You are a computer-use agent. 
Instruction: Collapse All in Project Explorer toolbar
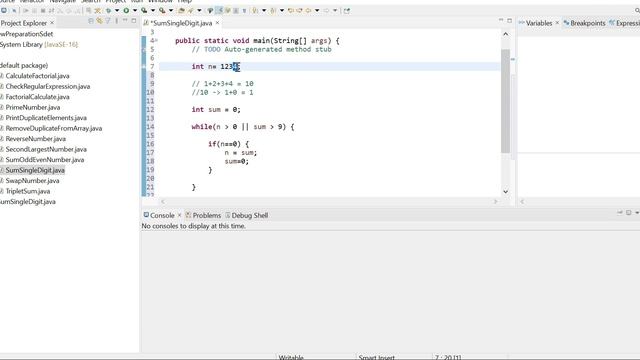tap(91, 21)
